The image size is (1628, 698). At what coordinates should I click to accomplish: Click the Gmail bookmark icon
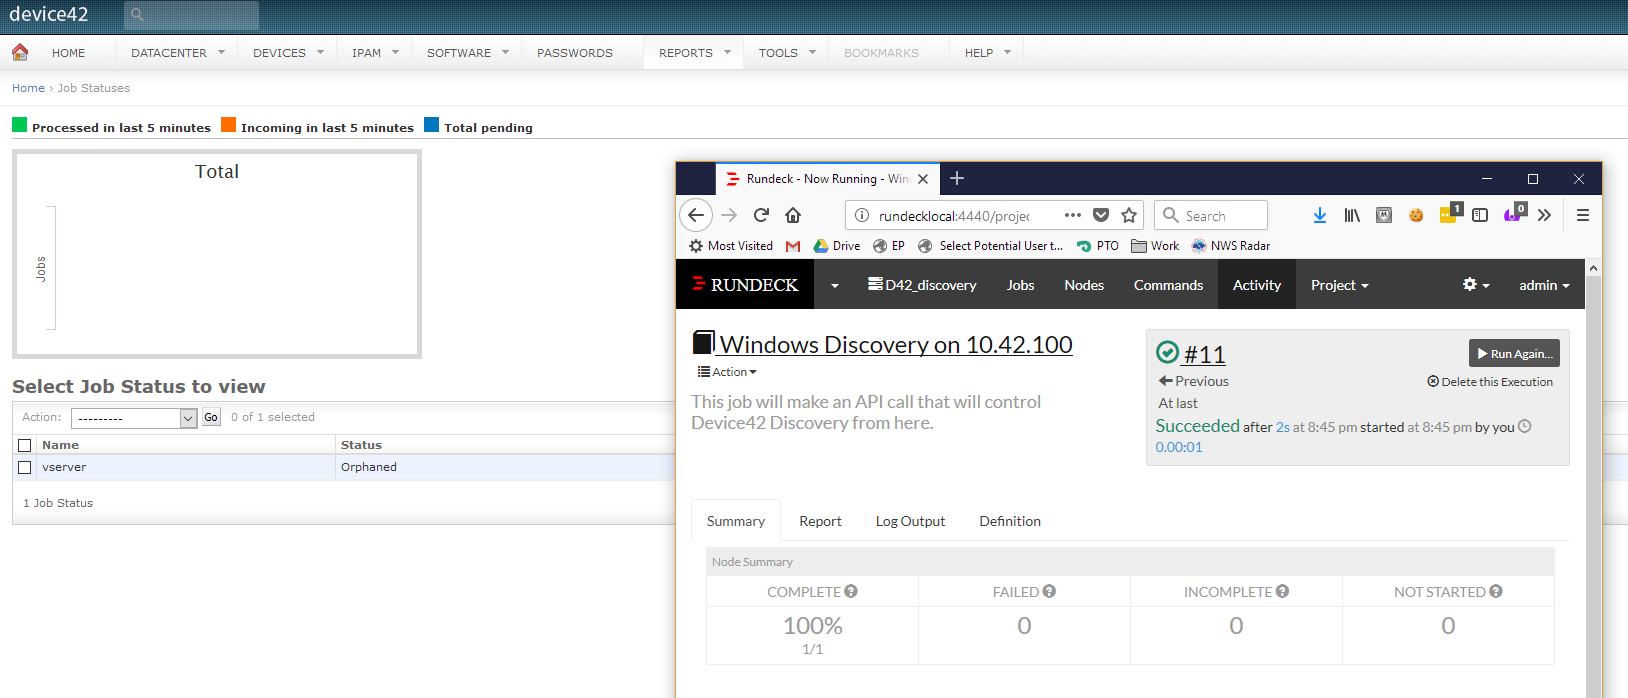click(793, 246)
